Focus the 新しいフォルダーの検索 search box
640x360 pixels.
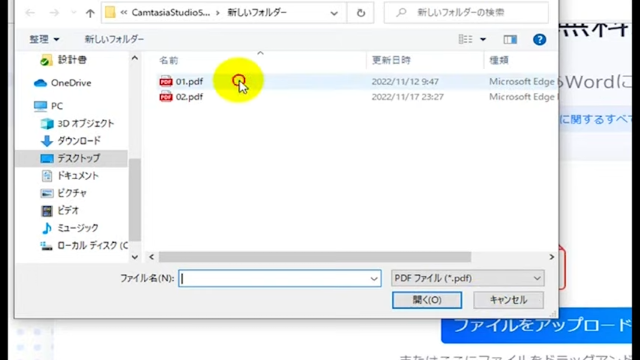pos(466,13)
